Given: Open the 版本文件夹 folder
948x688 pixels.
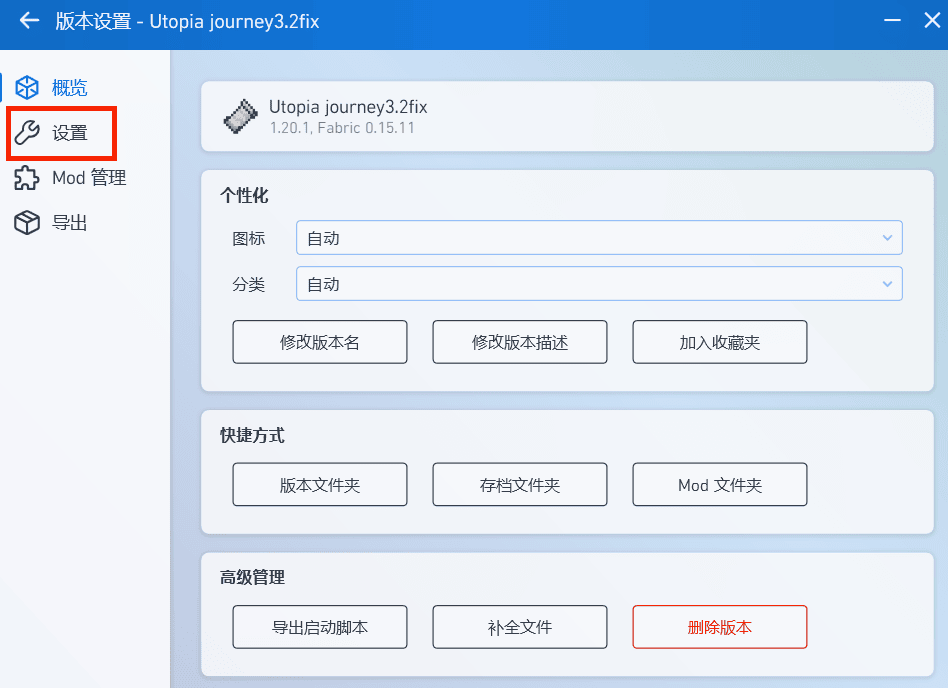Looking at the screenshot, I should (320, 484).
